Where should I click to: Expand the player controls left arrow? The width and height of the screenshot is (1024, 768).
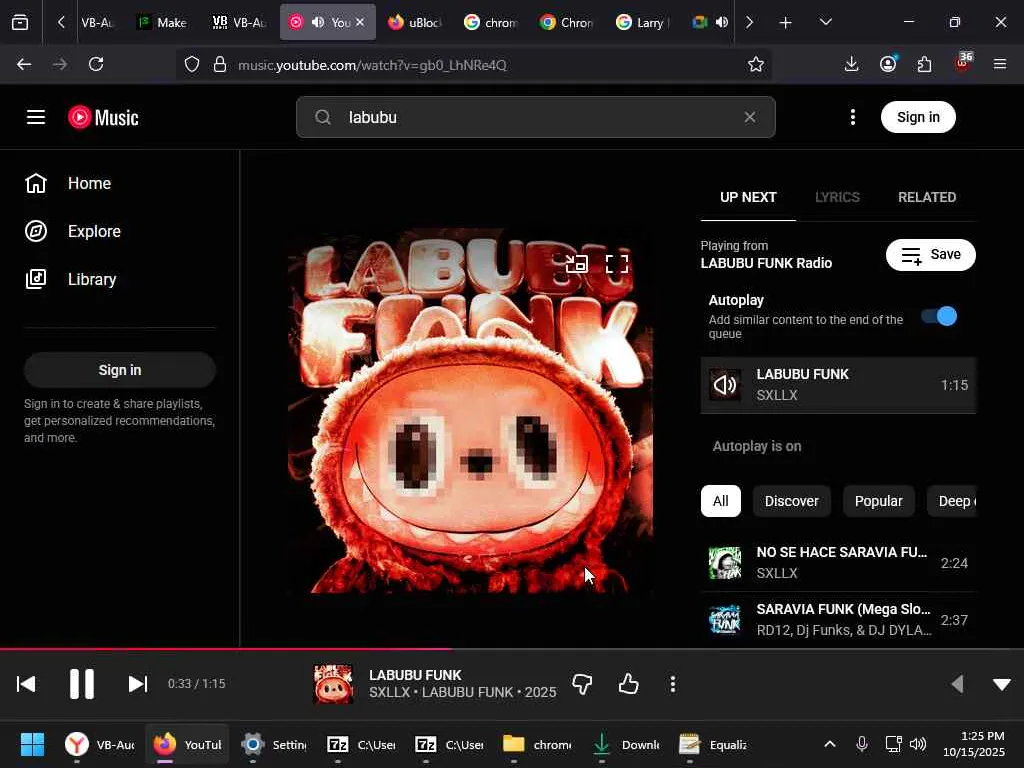tap(957, 684)
